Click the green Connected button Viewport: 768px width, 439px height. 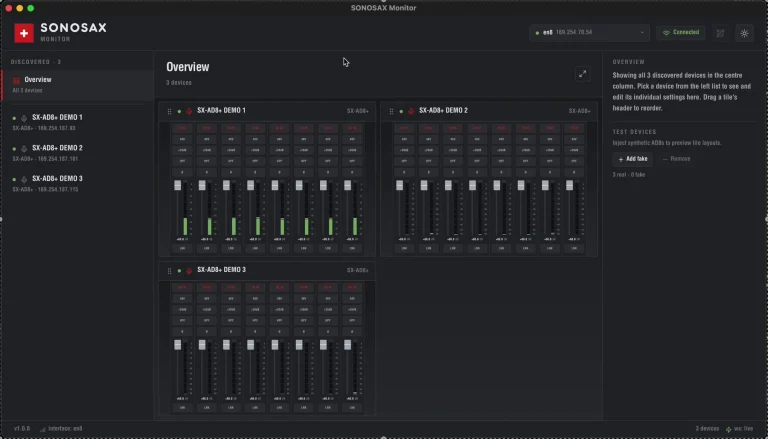(681, 33)
